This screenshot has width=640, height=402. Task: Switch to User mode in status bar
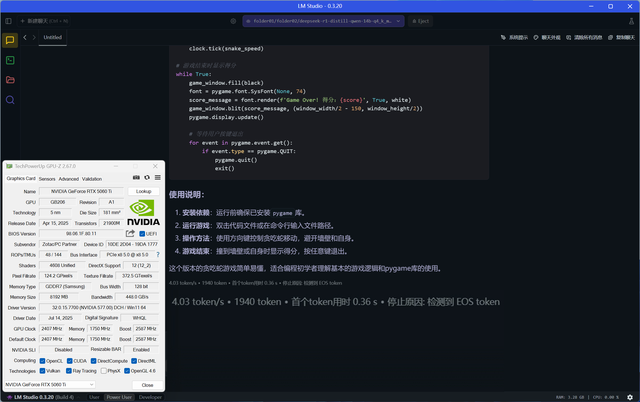(x=94, y=397)
